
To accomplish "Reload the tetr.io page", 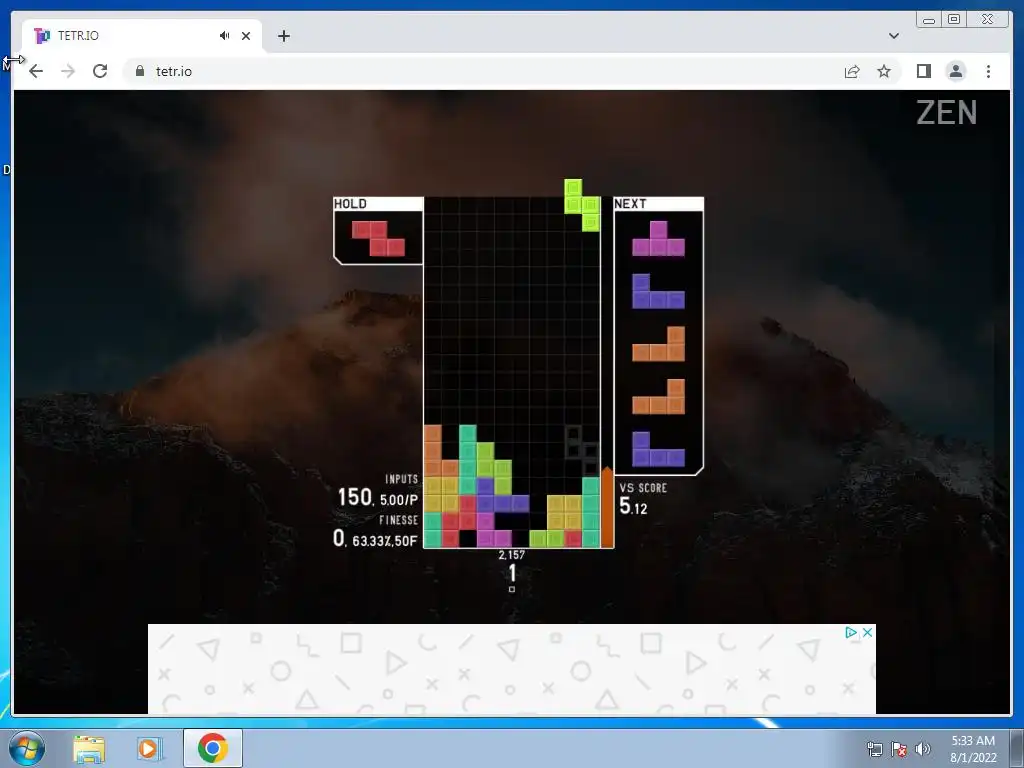I will click(x=100, y=71).
